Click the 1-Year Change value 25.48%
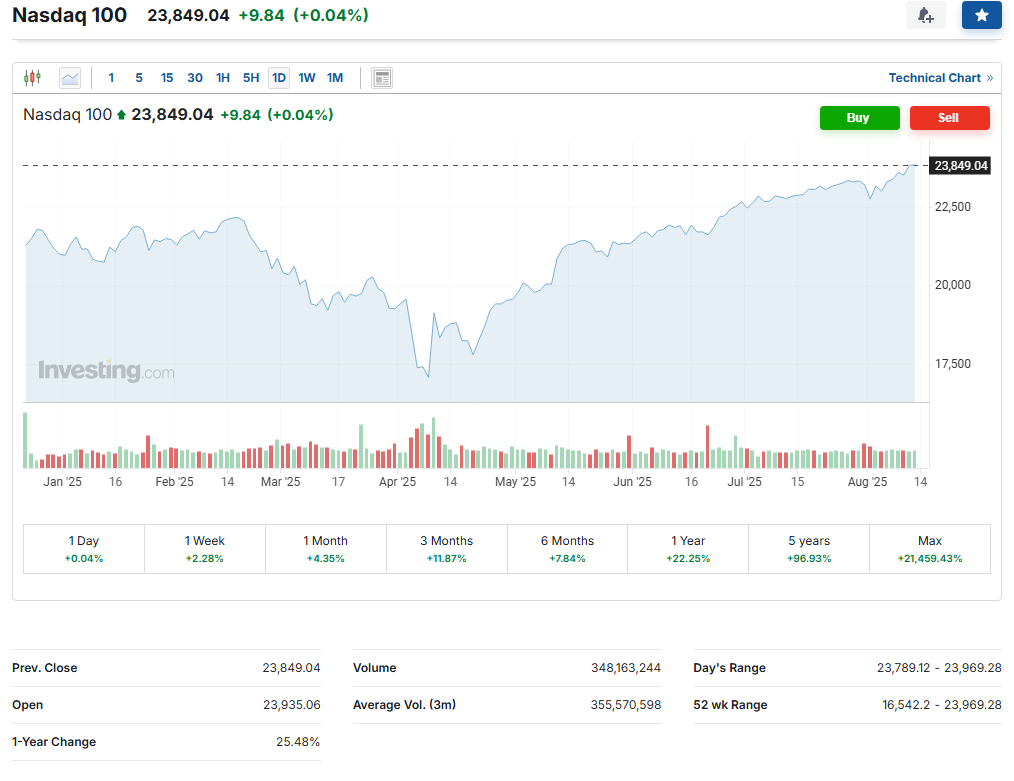Screen dimensions: 1014x781 coord(297,742)
